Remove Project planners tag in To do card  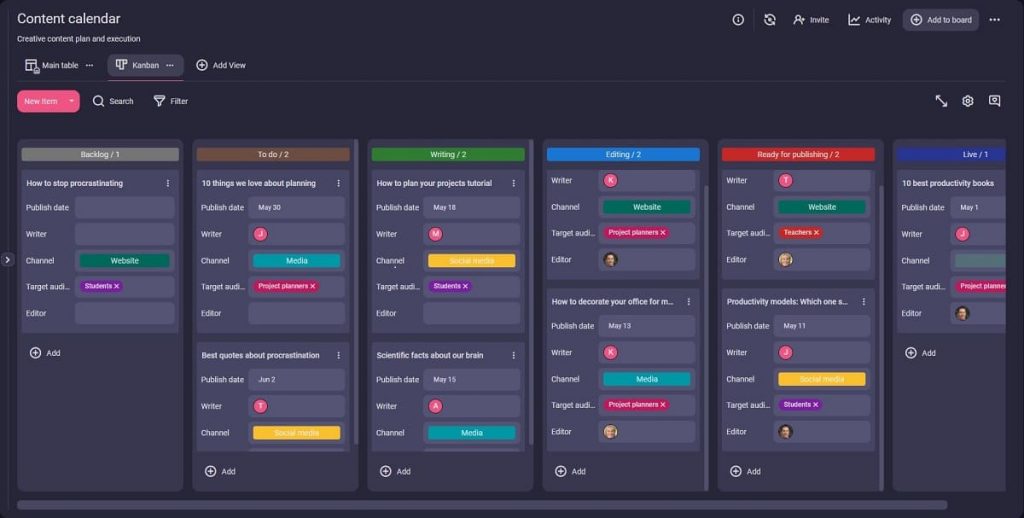(x=313, y=286)
